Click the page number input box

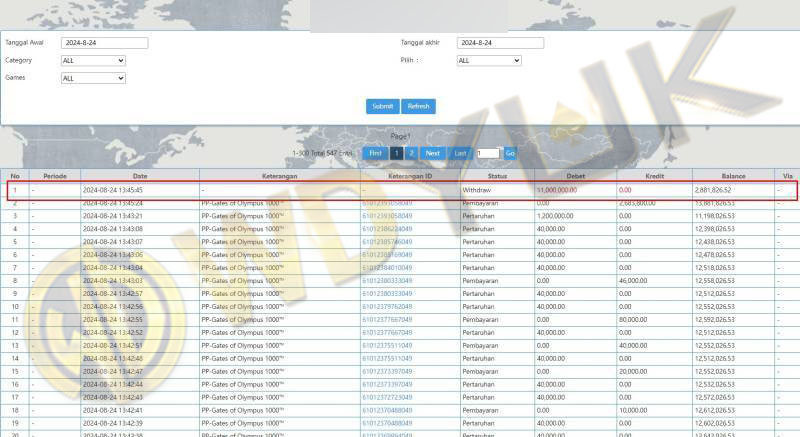[487, 153]
